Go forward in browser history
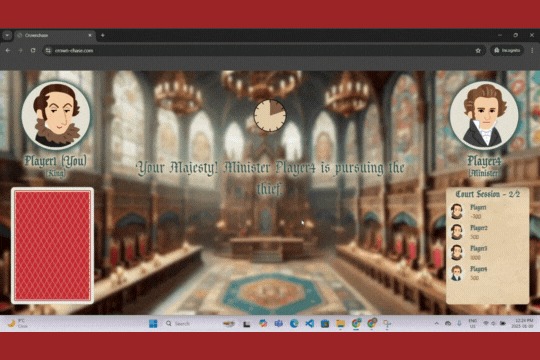This screenshot has height=360, width=540. click(x=20, y=50)
